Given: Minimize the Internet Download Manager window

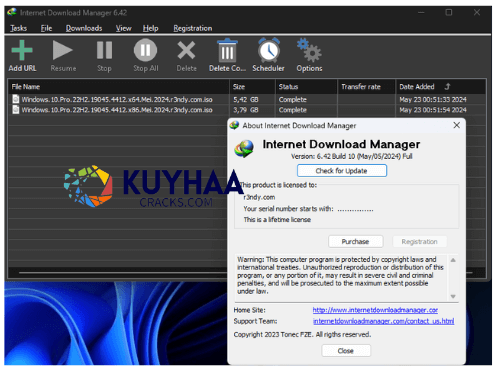Looking at the screenshot, I should [x=421, y=13].
